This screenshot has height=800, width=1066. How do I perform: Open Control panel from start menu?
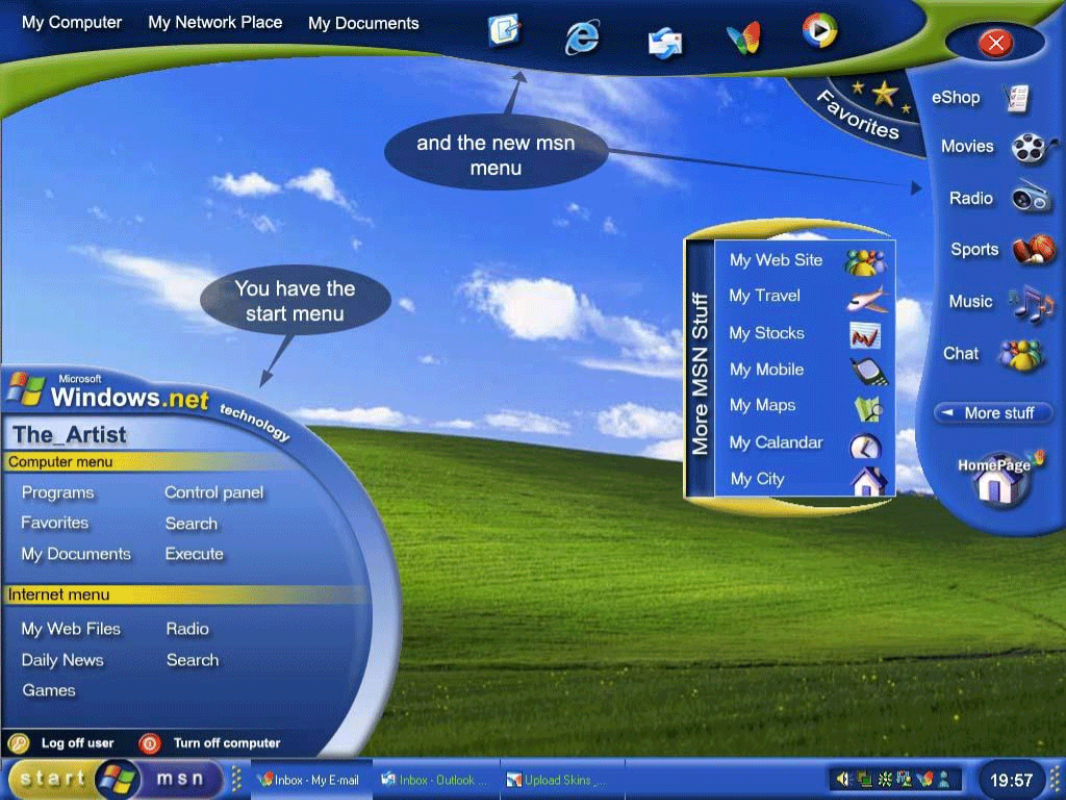coord(214,492)
